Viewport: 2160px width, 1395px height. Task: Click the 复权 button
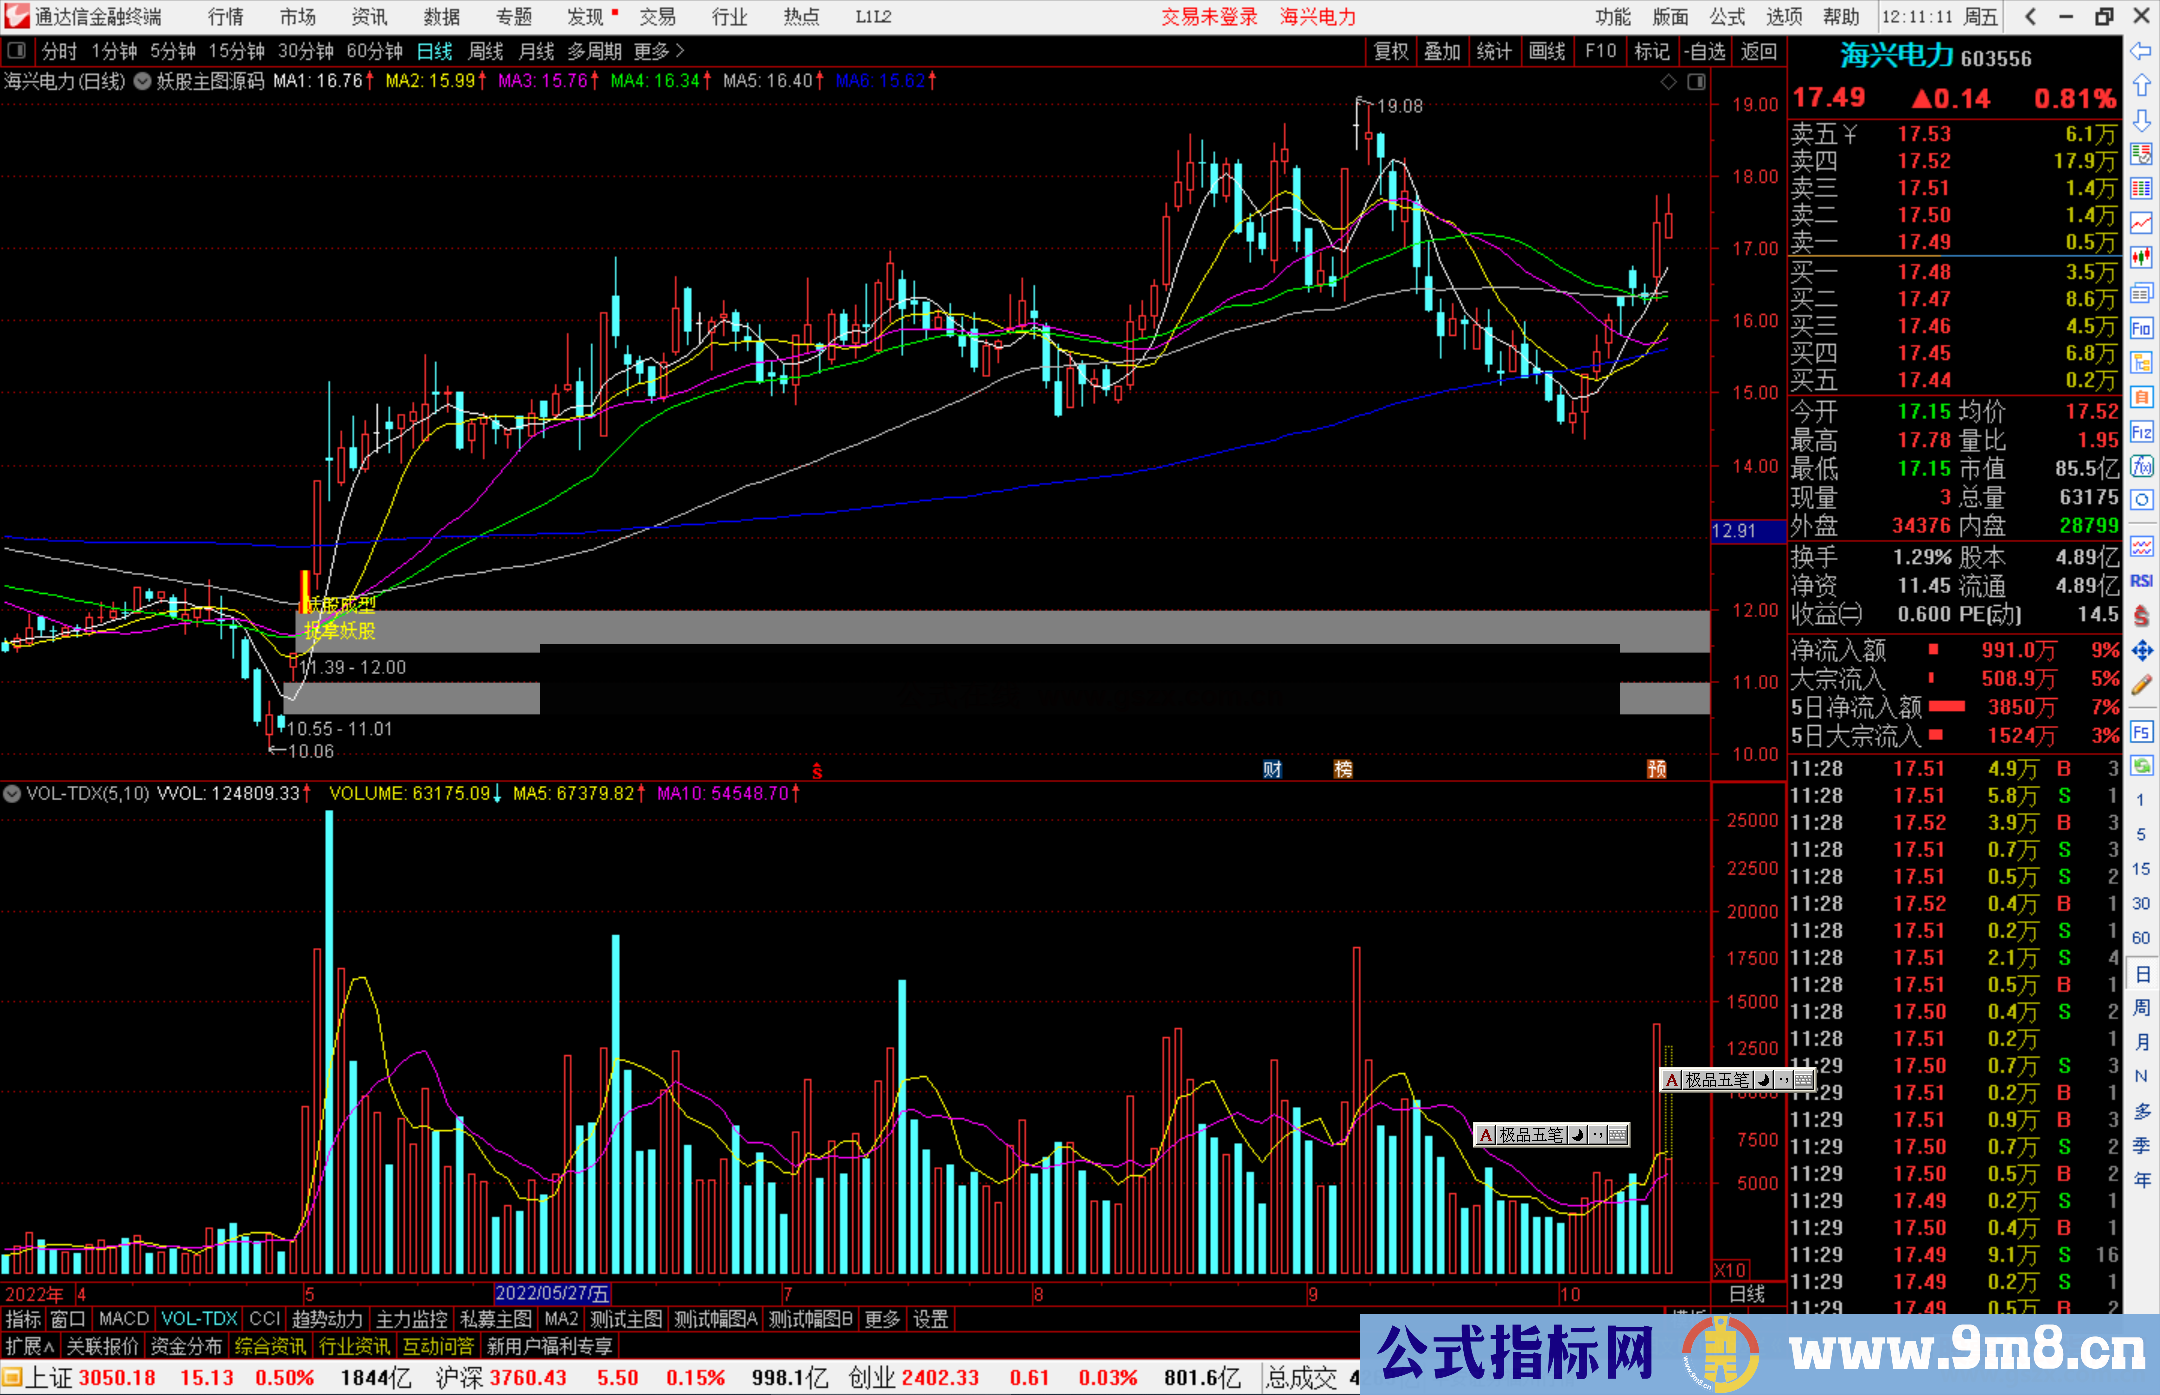coord(1391,51)
